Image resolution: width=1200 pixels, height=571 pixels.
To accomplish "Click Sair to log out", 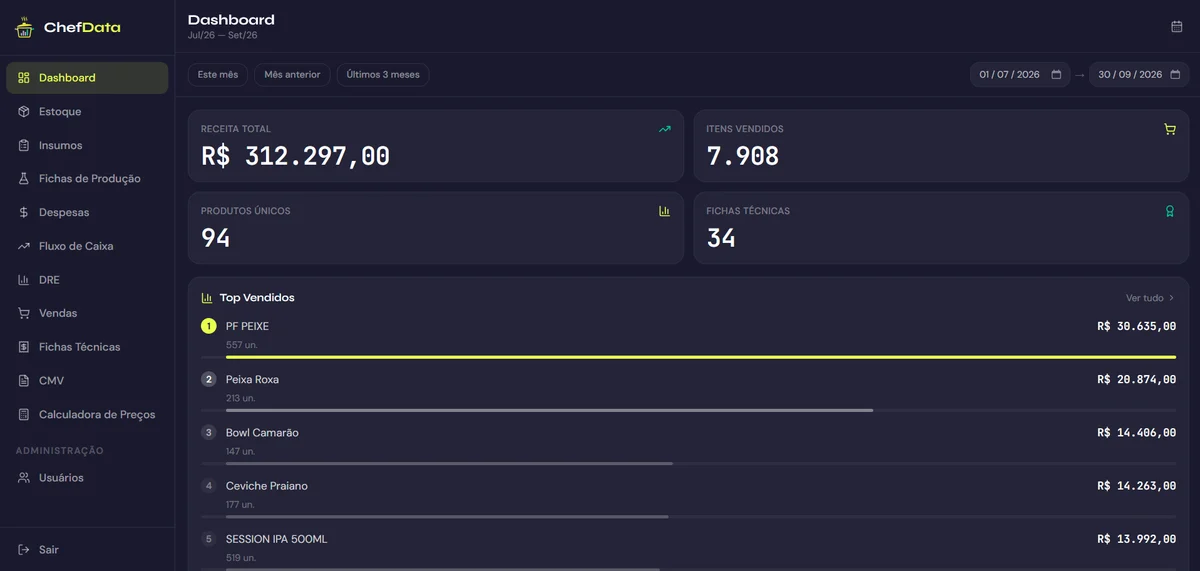I will pos(87,550).
